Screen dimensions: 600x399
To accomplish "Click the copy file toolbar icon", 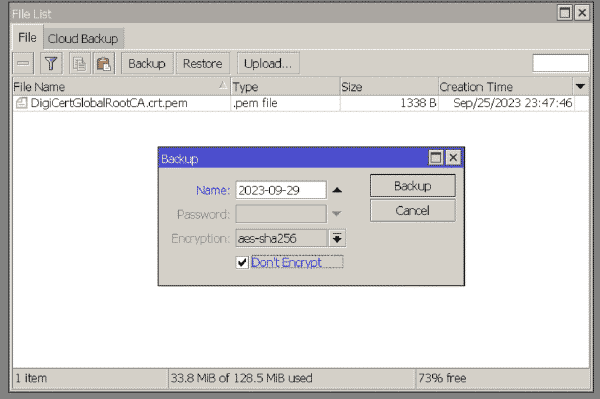I will 80,63.
